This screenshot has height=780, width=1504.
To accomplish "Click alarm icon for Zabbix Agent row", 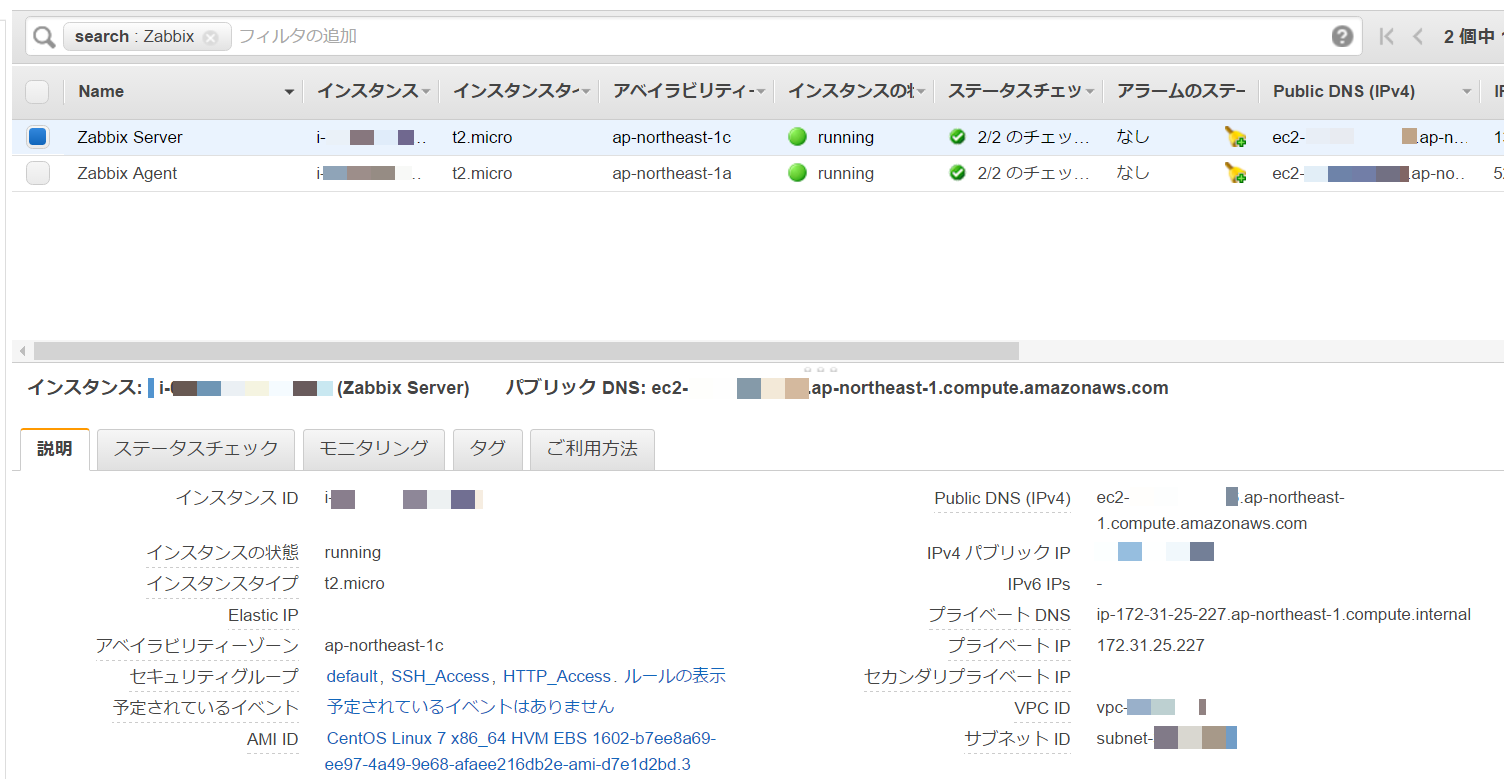I will 1235,174.
